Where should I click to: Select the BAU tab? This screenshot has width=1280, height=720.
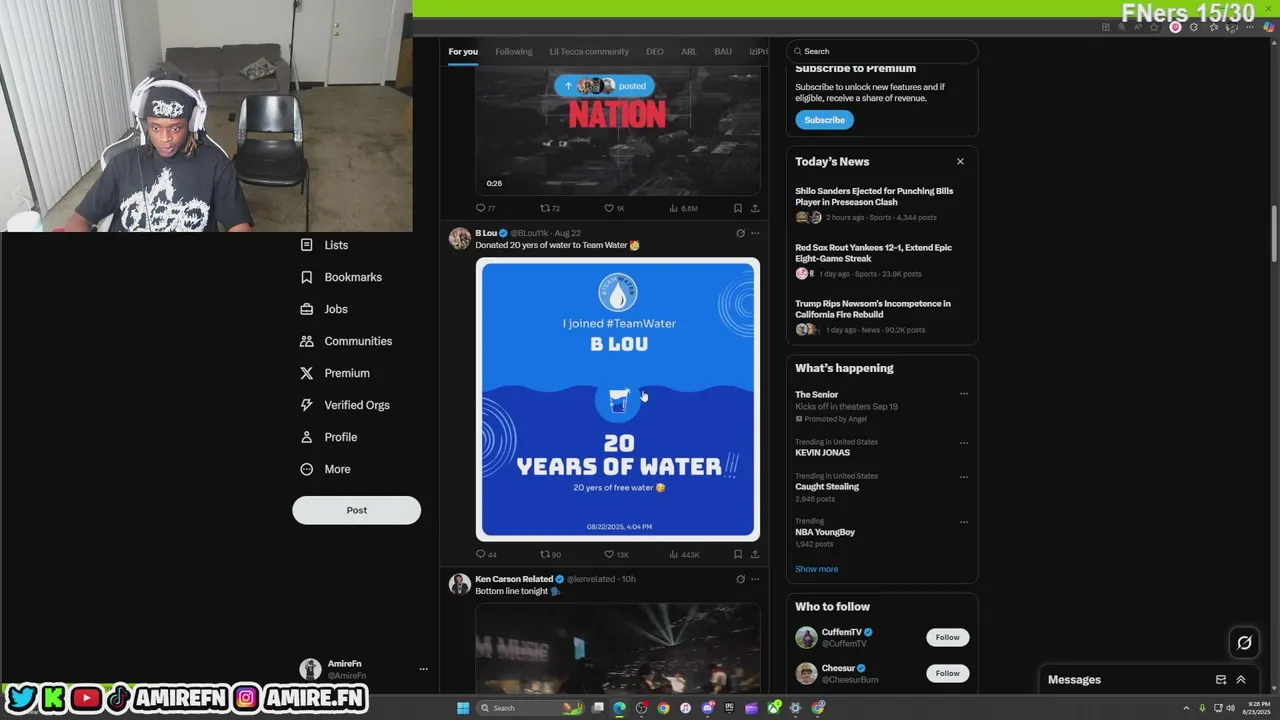(723, 51)
